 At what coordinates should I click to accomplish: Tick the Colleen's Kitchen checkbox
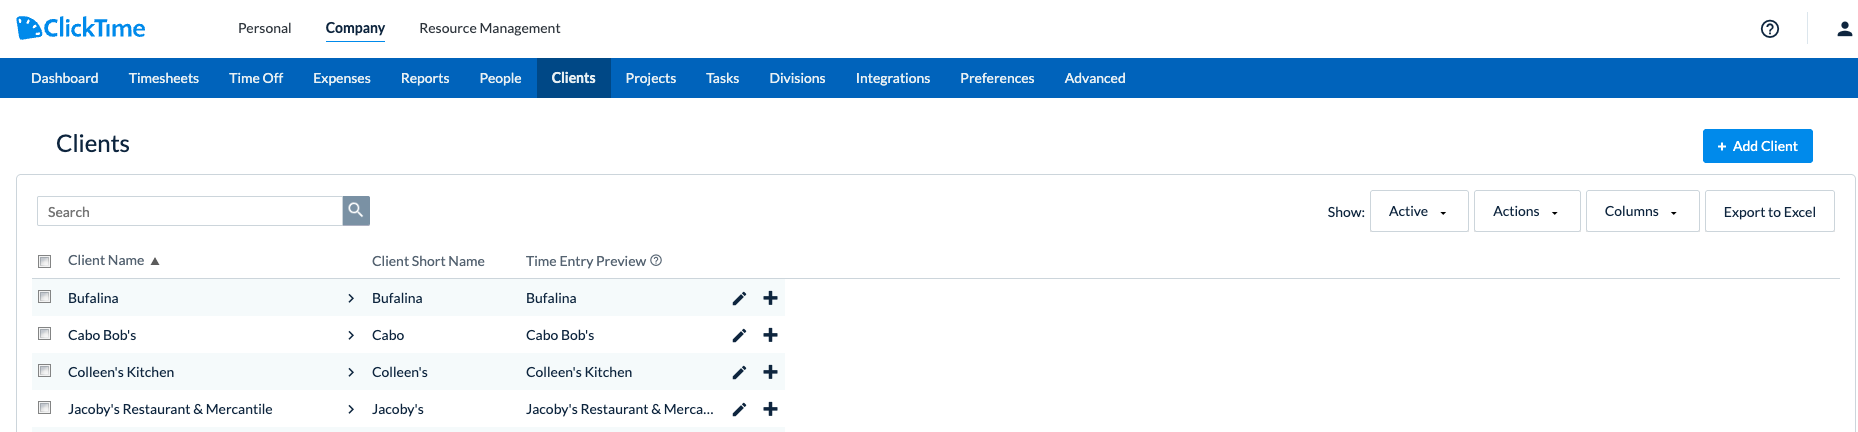(44, 371)
